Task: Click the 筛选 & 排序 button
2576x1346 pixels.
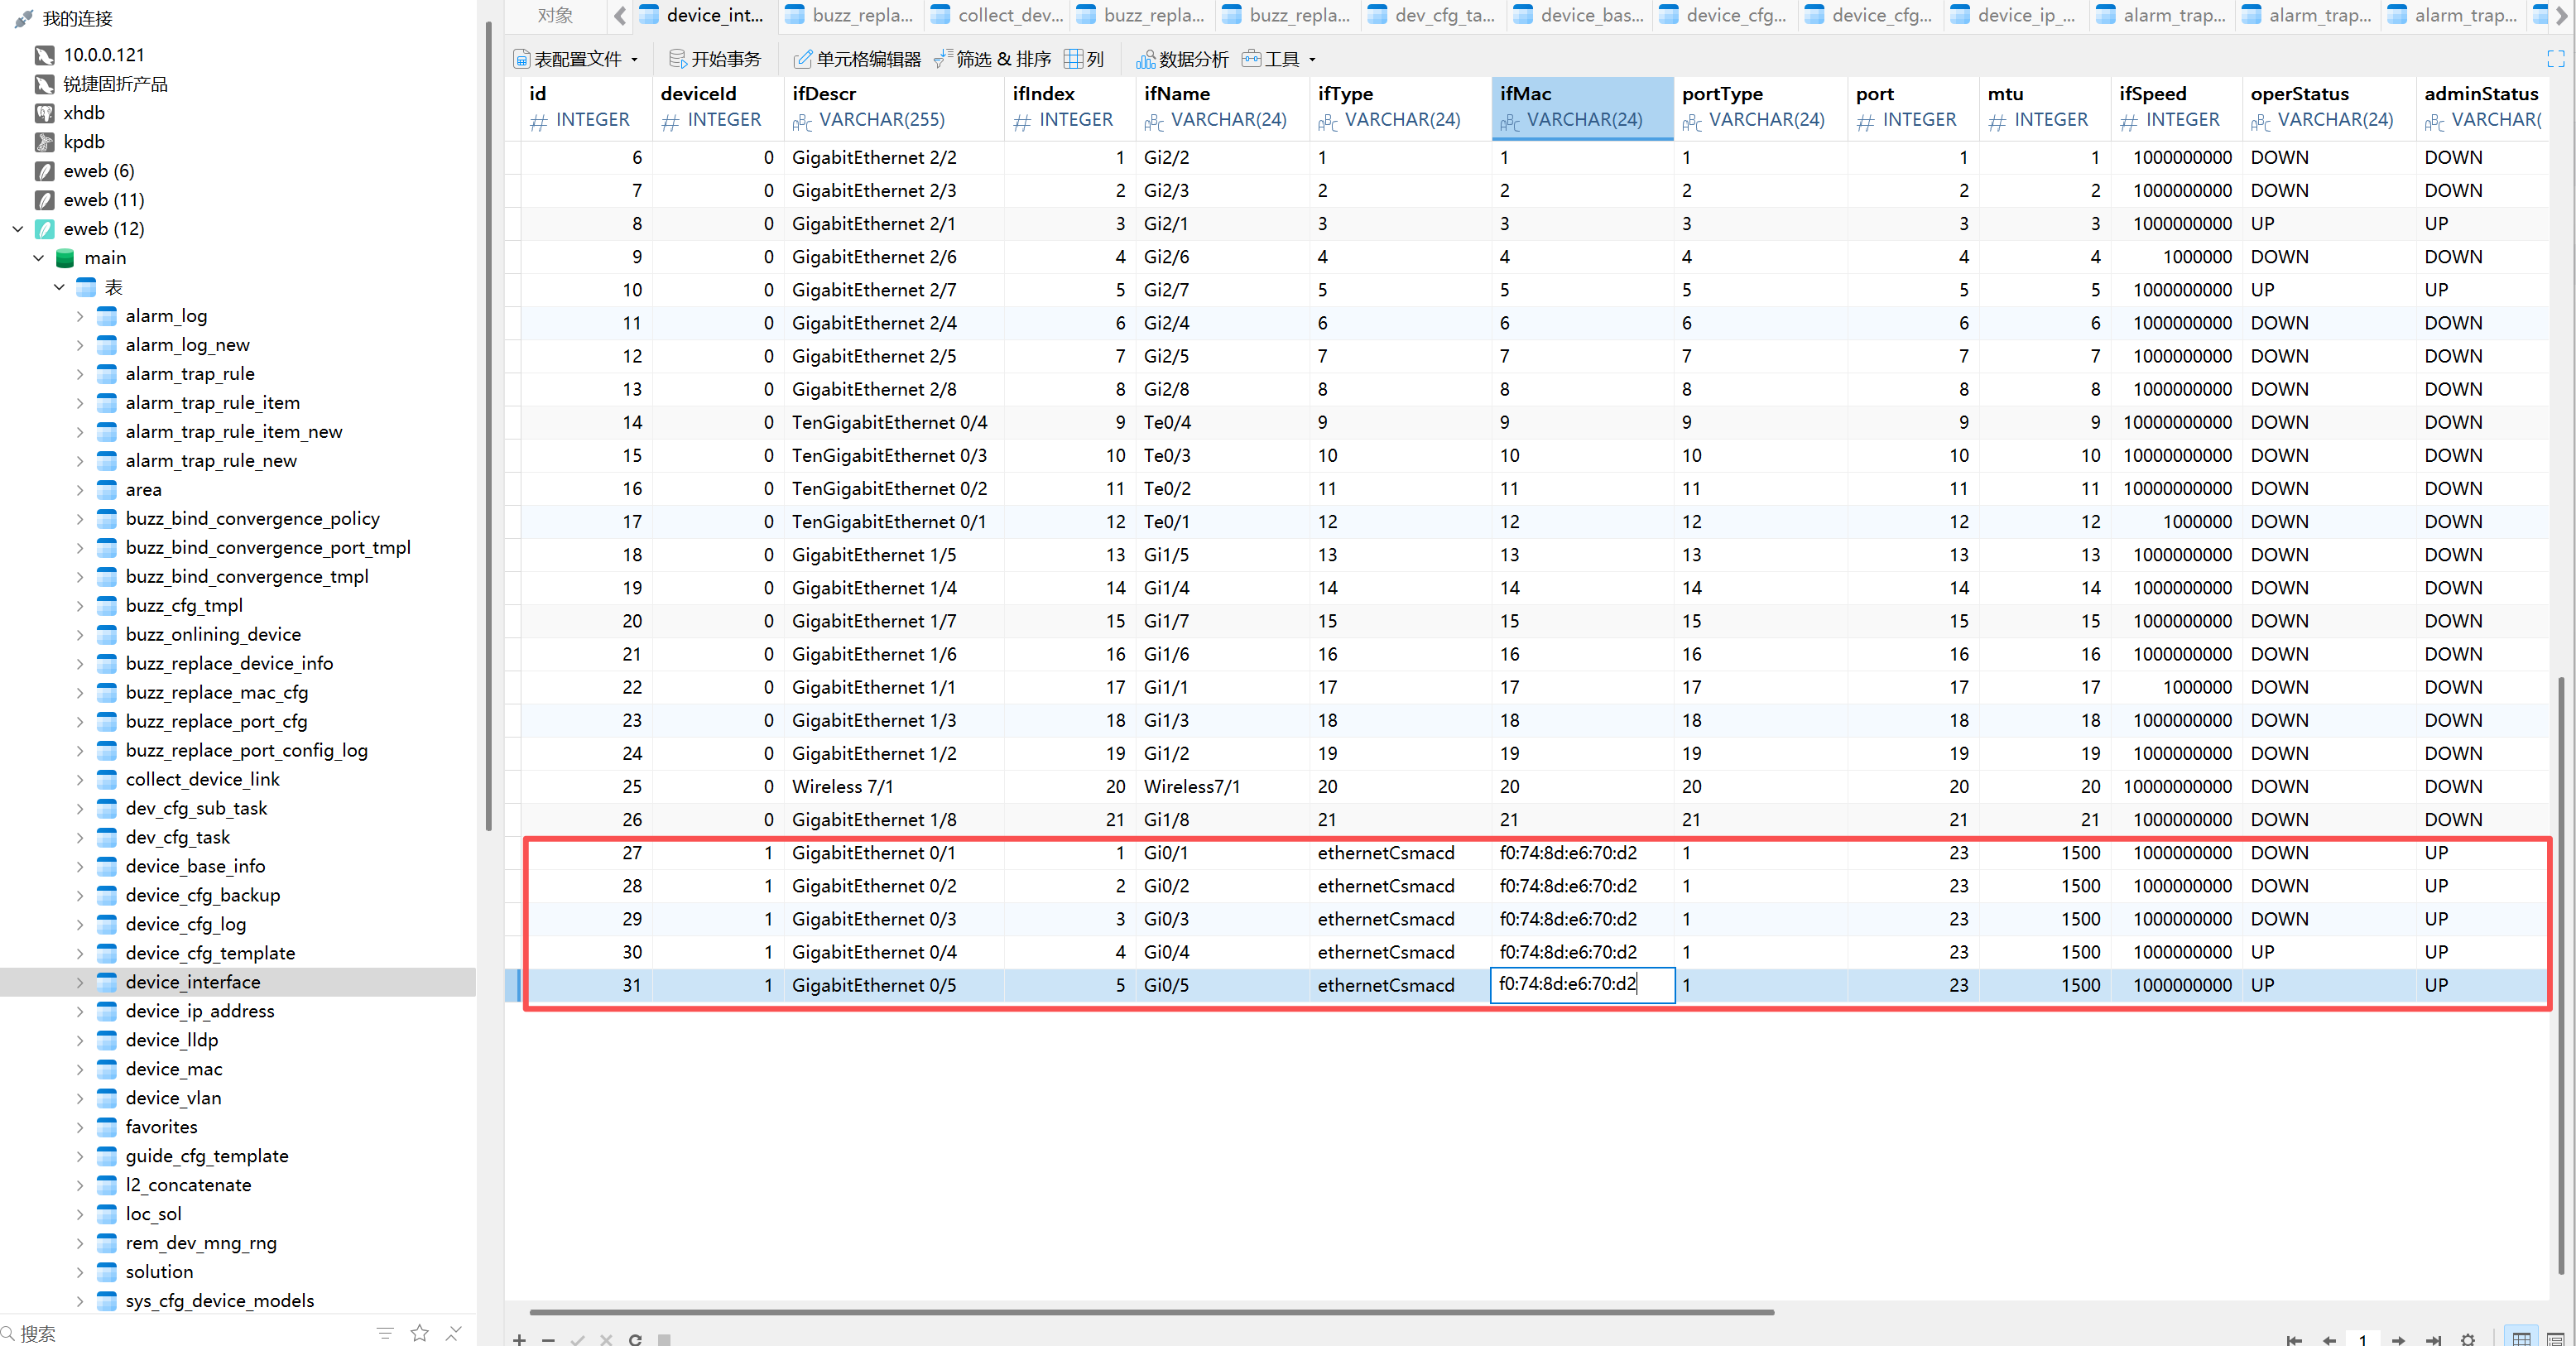Action: coord(991,59)
